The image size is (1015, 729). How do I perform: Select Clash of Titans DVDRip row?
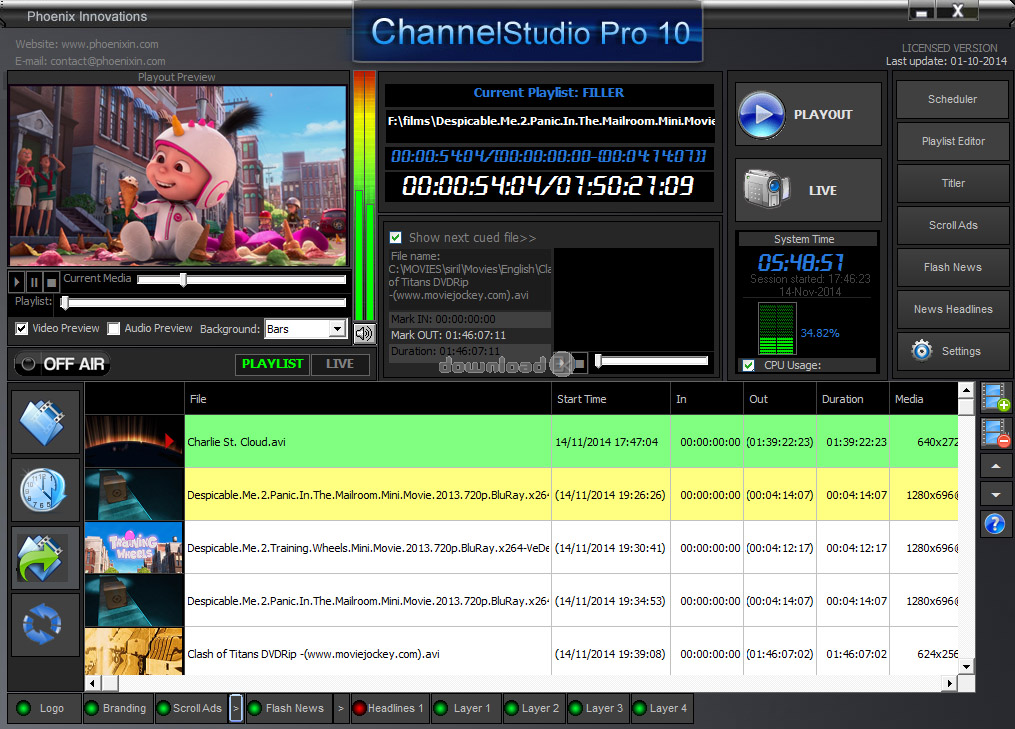click(x=521, y=653)
